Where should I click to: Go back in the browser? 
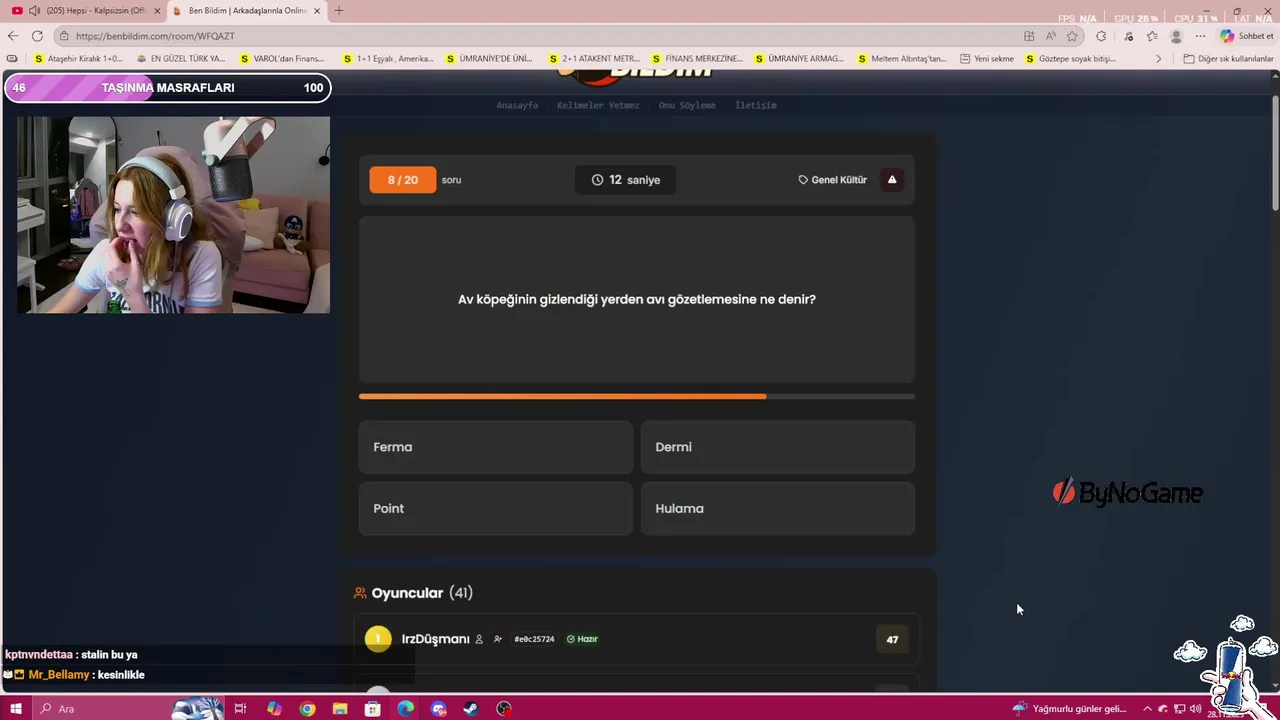click(13, 36)
